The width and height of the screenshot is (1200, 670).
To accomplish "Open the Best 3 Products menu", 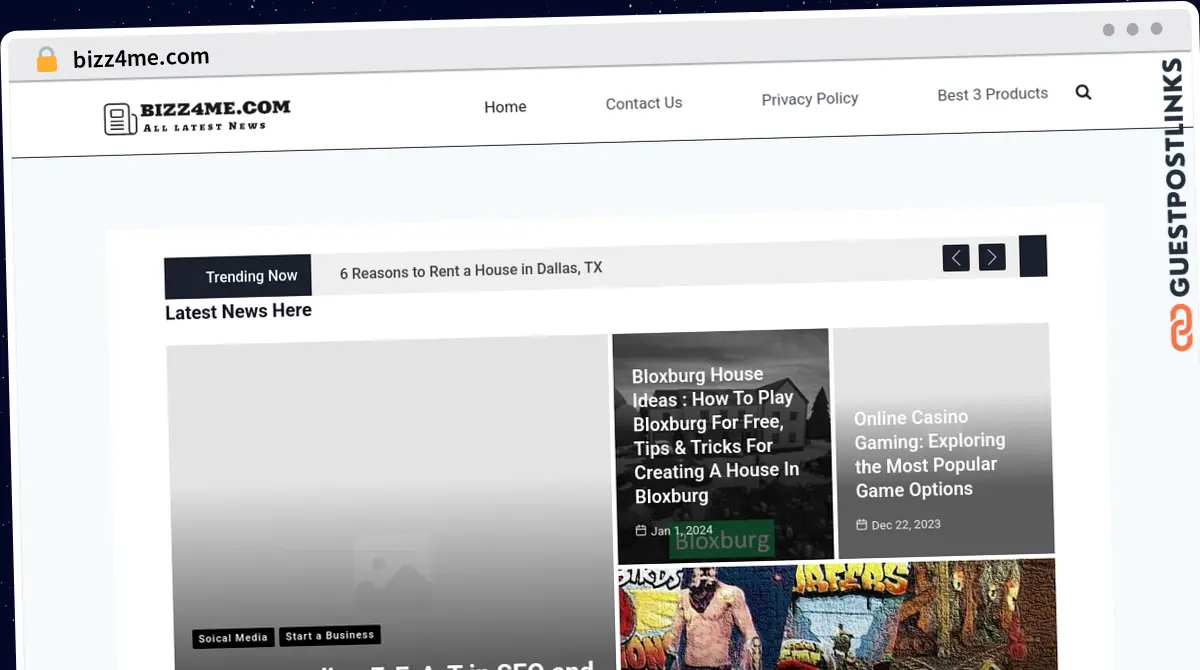I will point(992,94).
